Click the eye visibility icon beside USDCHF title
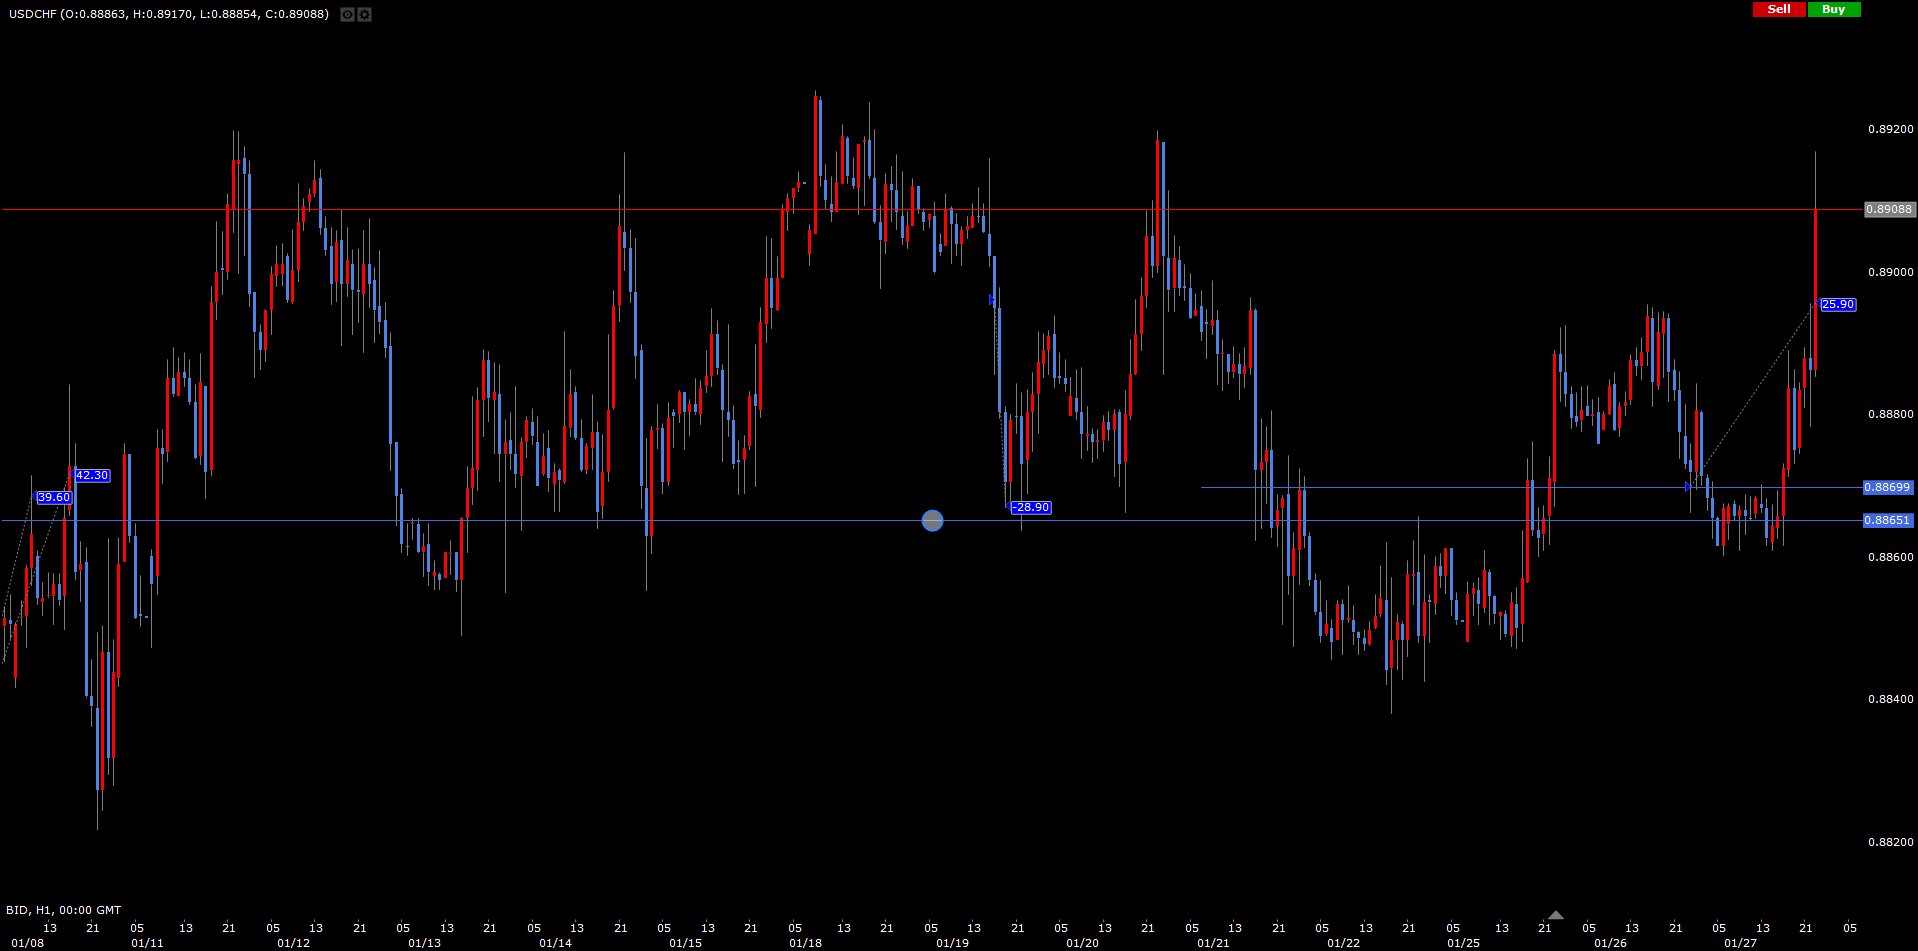The height and width of the screenshot is (951, 1918). coord(347,14)
